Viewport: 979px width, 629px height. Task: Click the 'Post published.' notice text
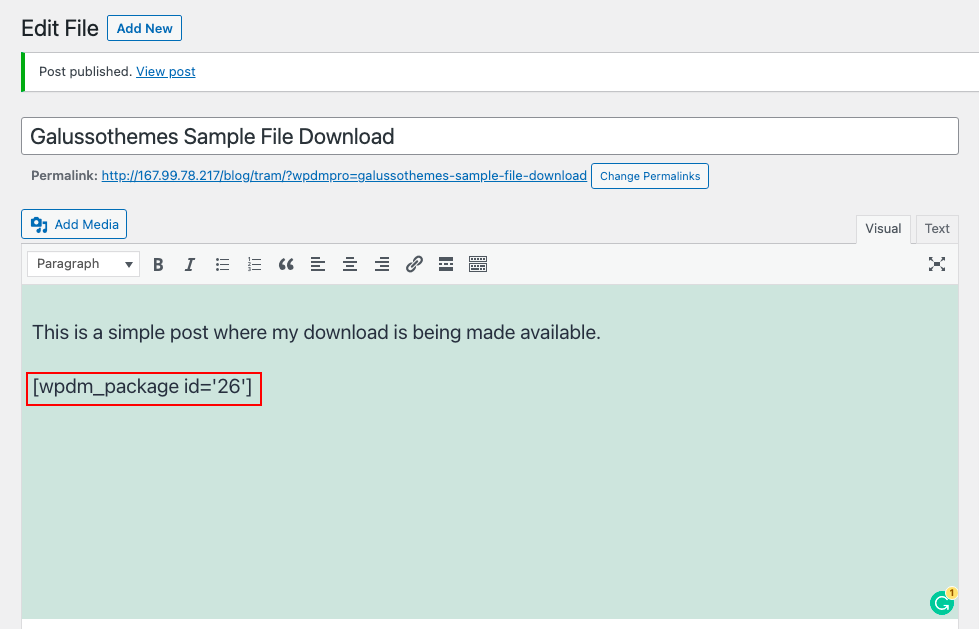[x=86, y=71]
